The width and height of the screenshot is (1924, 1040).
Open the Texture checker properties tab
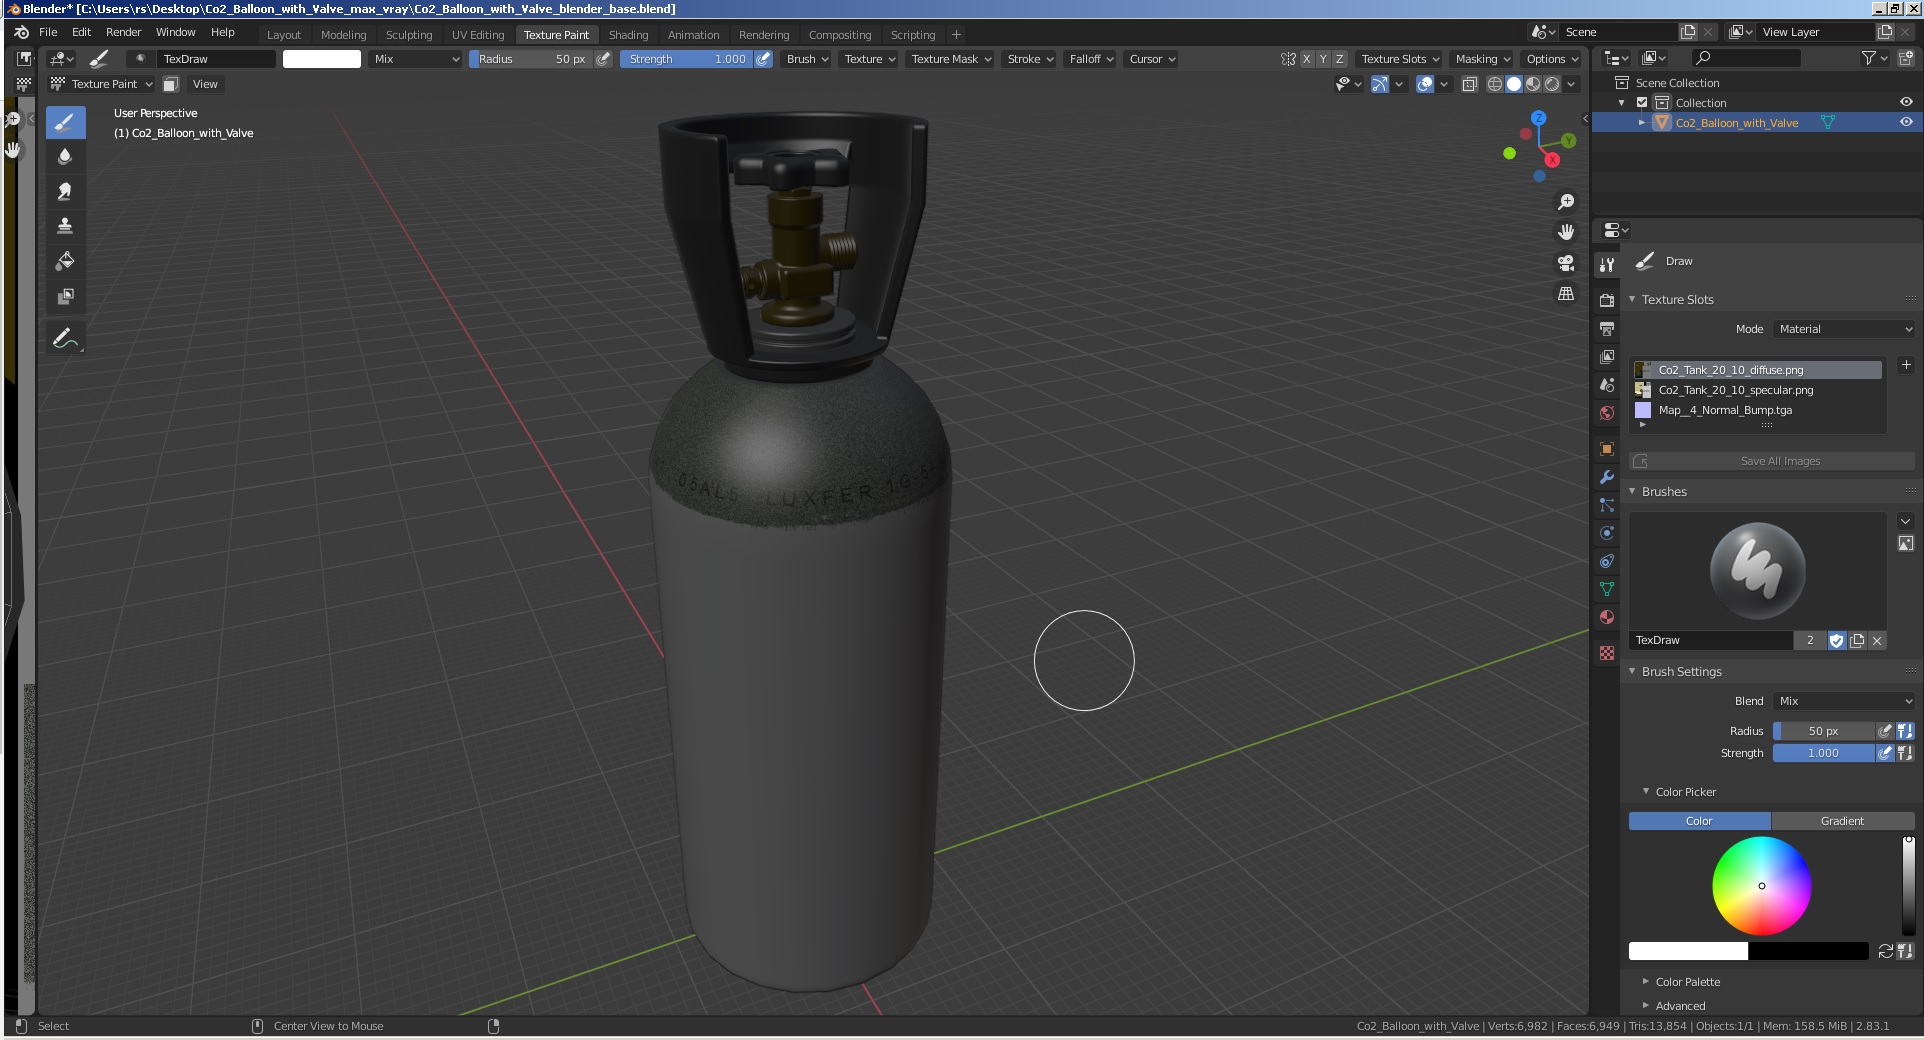[x=1607, y=653]
